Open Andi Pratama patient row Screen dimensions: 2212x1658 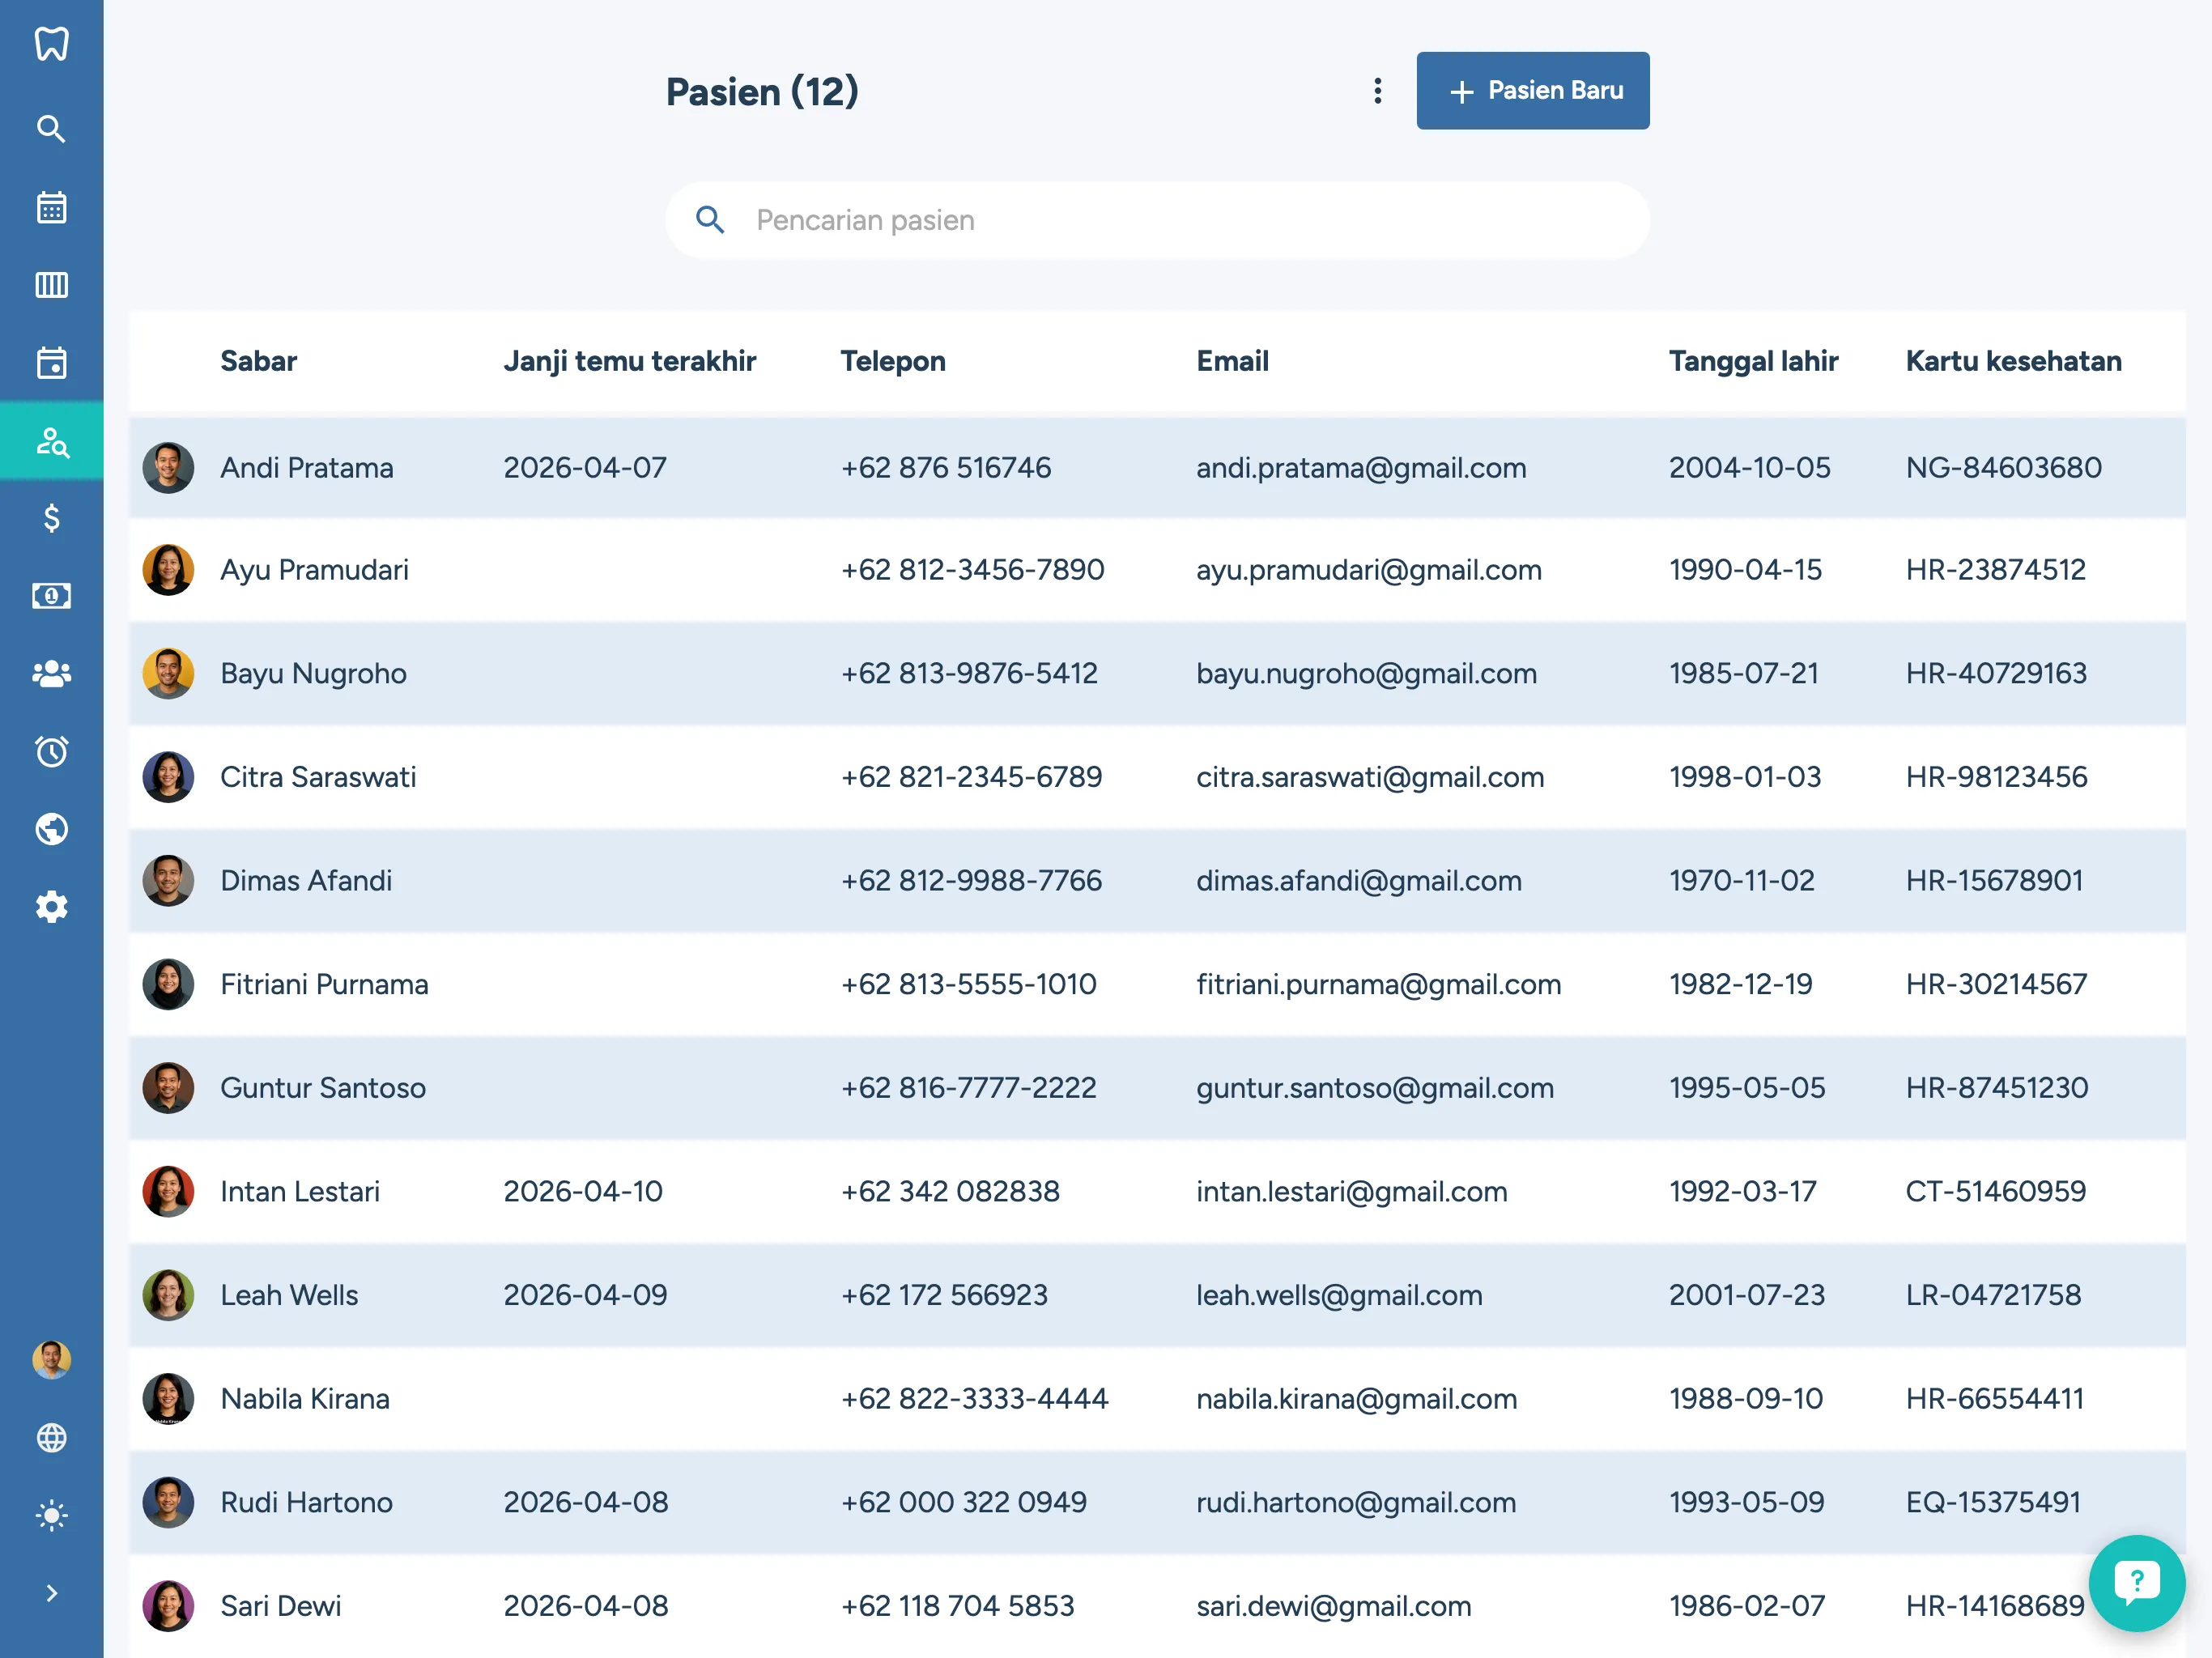pos(306,468)
